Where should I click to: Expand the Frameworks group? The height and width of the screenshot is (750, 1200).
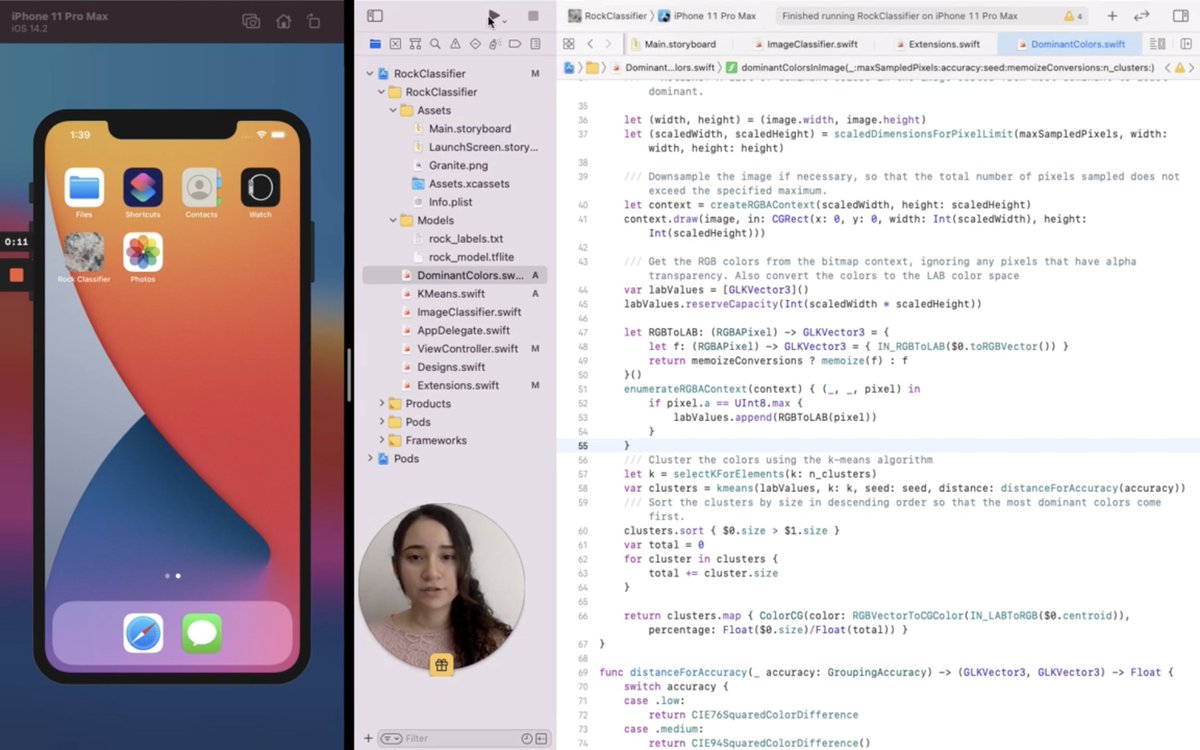tap(381, 440)
